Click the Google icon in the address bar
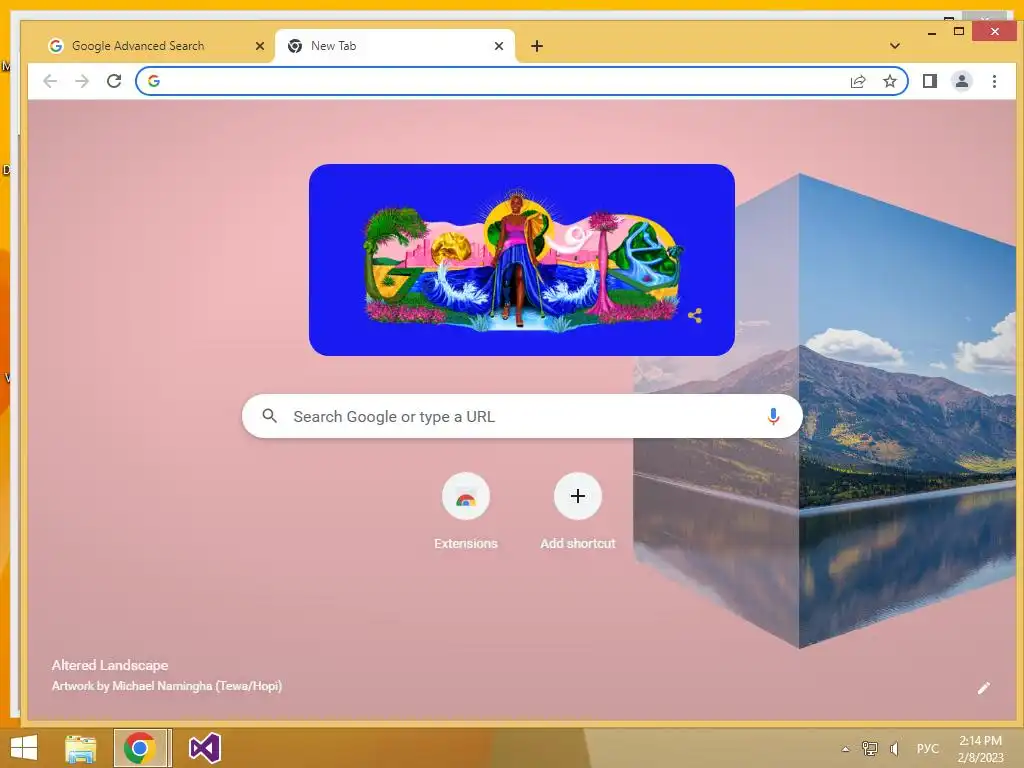 point(154,81)
